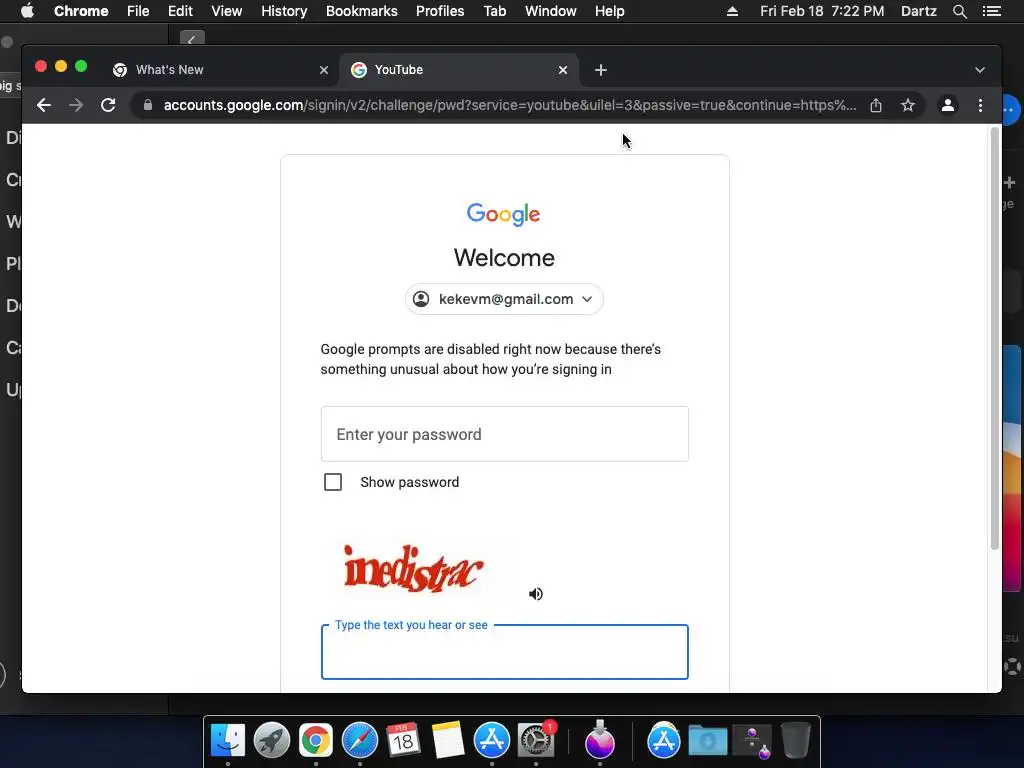The width and height of the screenshot is (1024, 768).
Task: Open the Chrome profile avatar icon
Action: coord(948,105)
